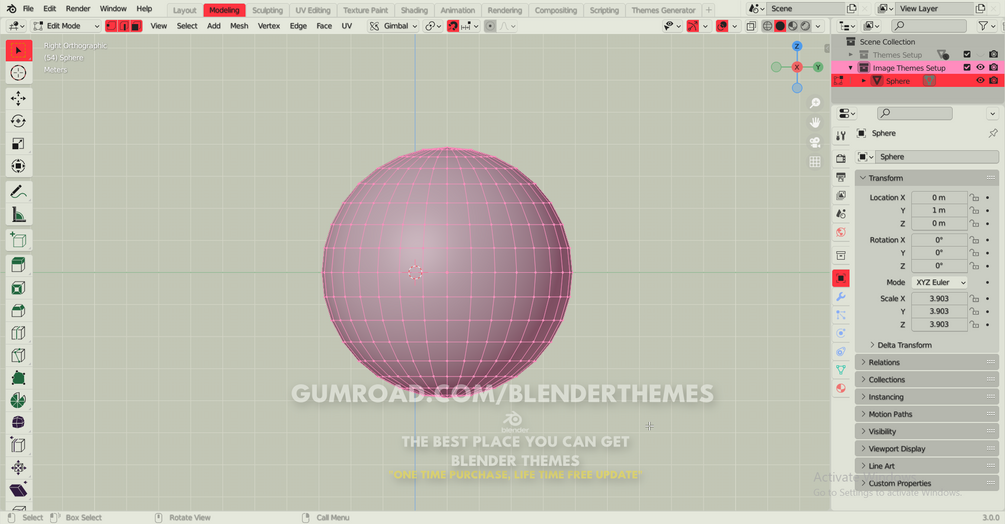Switch orthographic/perspective with grid icon

815,162
